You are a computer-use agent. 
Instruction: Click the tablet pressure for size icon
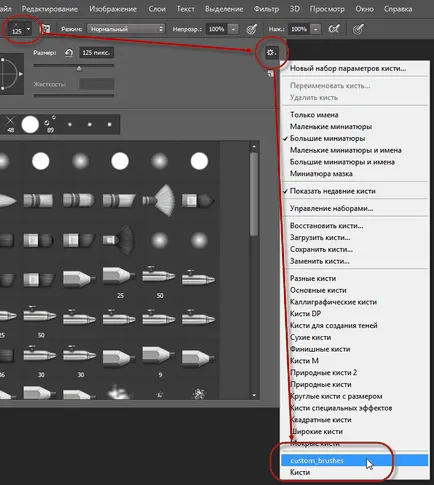[x=358, y=29]
